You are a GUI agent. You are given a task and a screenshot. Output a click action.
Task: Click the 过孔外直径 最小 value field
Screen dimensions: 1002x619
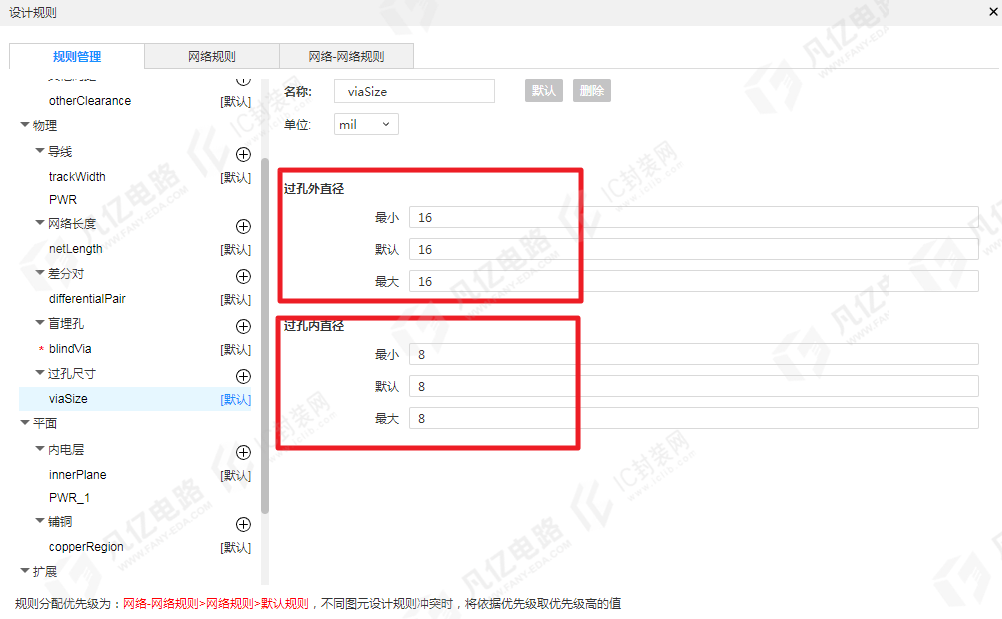(x=693, y=217)
